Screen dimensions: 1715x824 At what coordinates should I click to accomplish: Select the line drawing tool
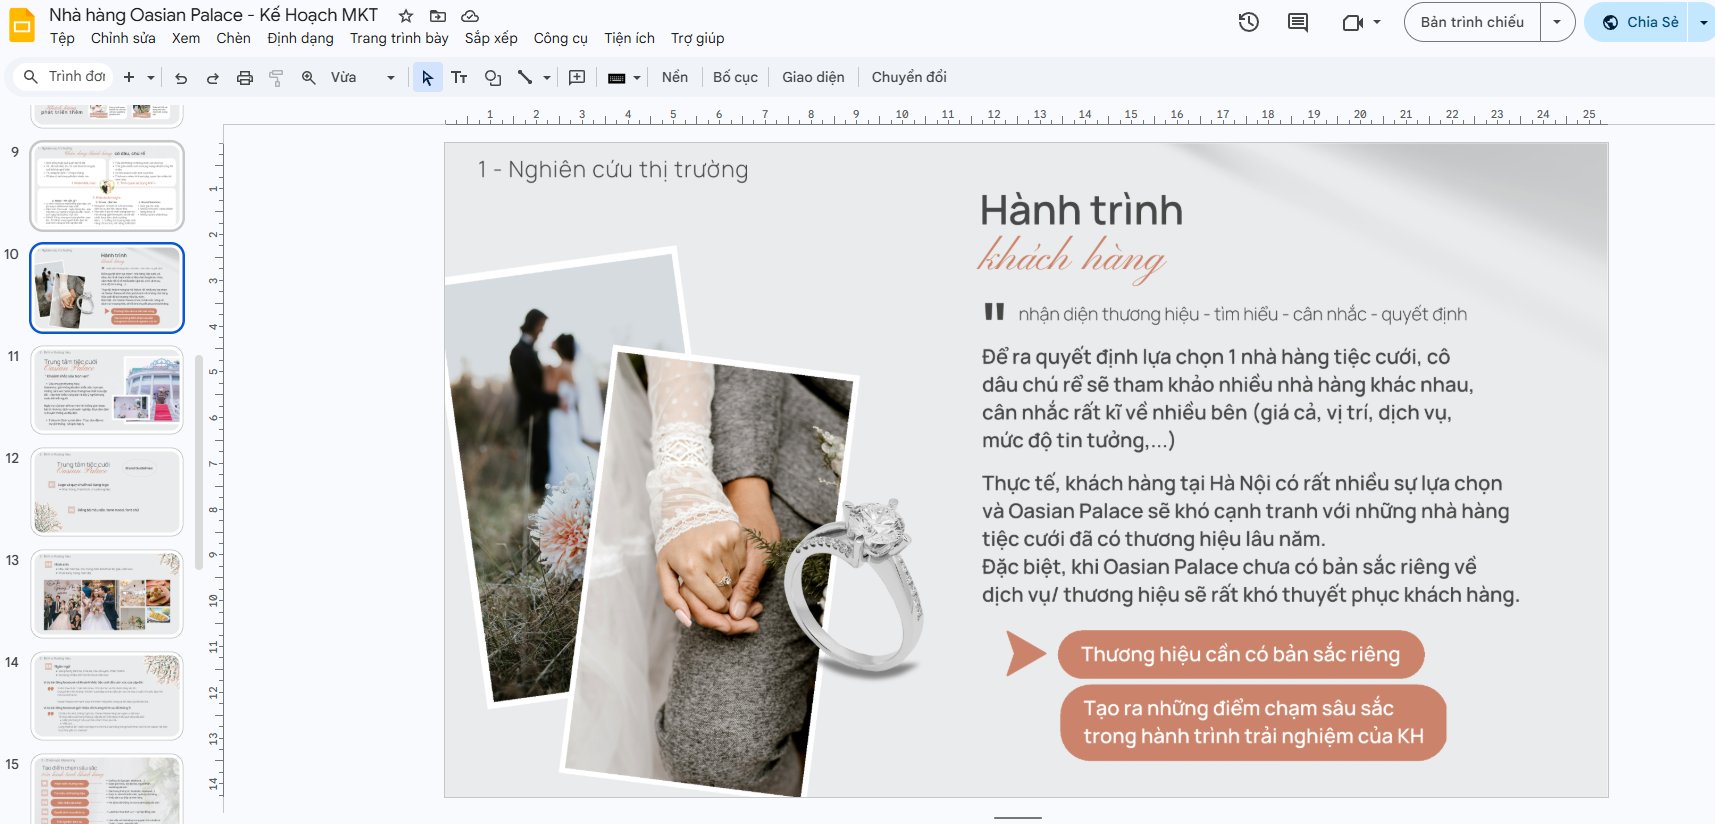[525, 77]
